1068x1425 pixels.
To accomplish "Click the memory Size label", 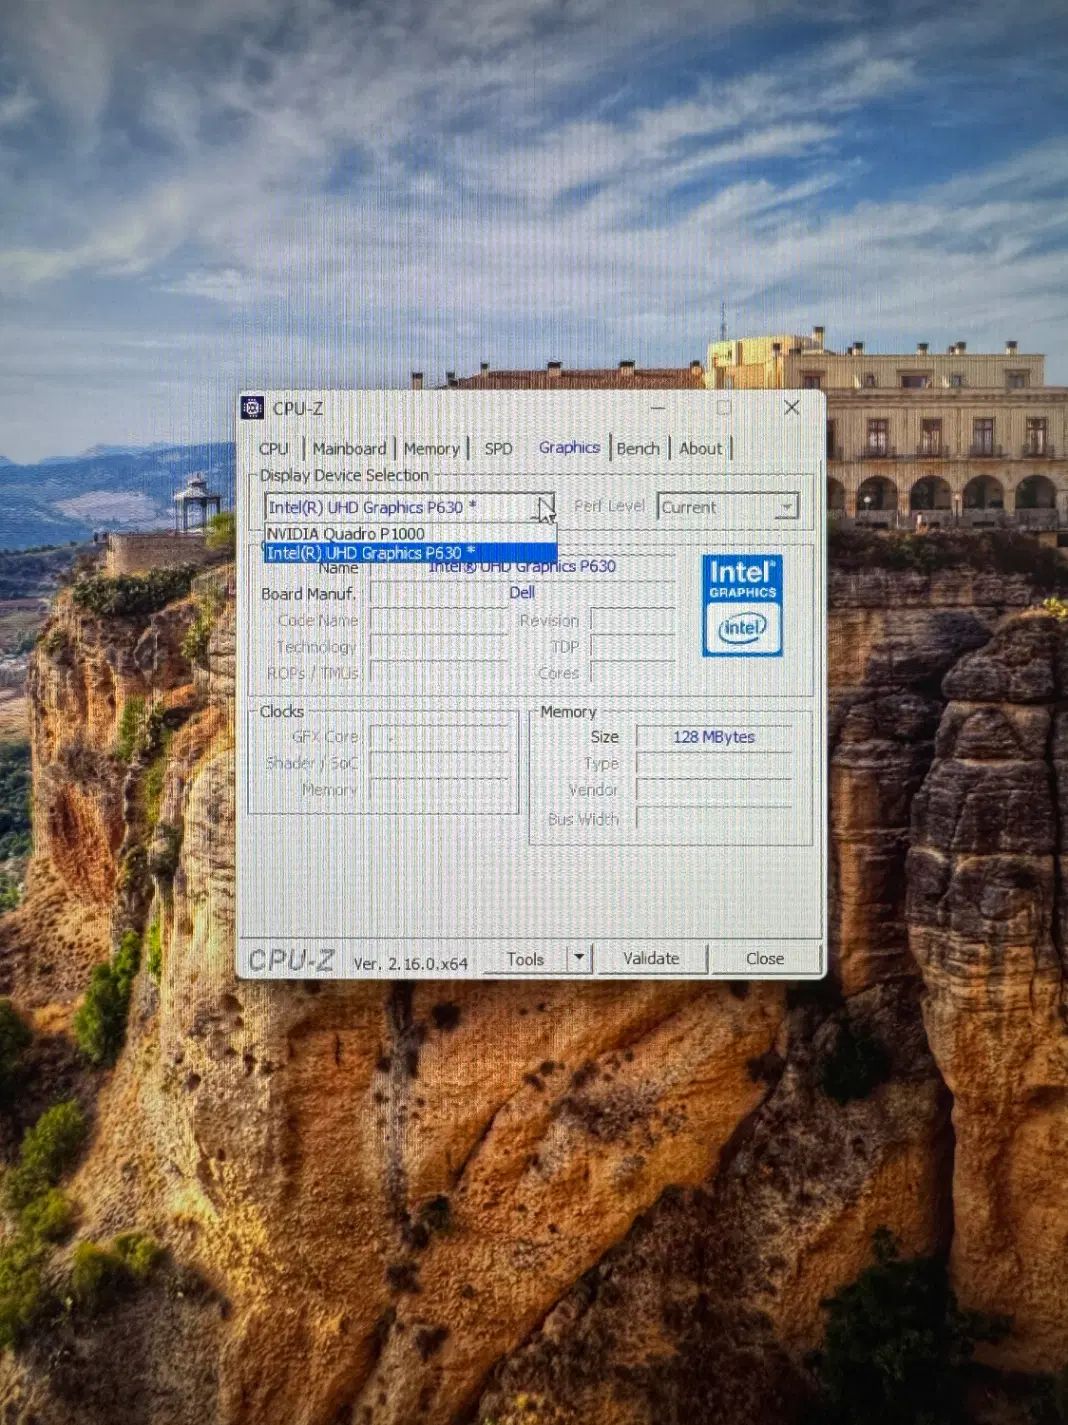I will pyautogui.click(x=604, y=737).
